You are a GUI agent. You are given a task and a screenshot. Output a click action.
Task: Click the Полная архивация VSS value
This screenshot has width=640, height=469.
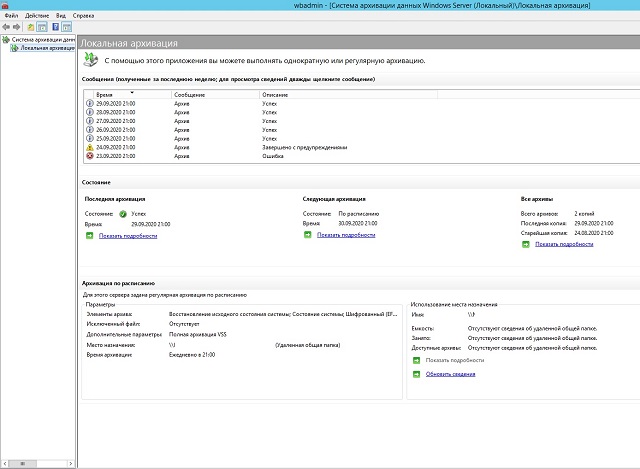(x=198, y=335)
